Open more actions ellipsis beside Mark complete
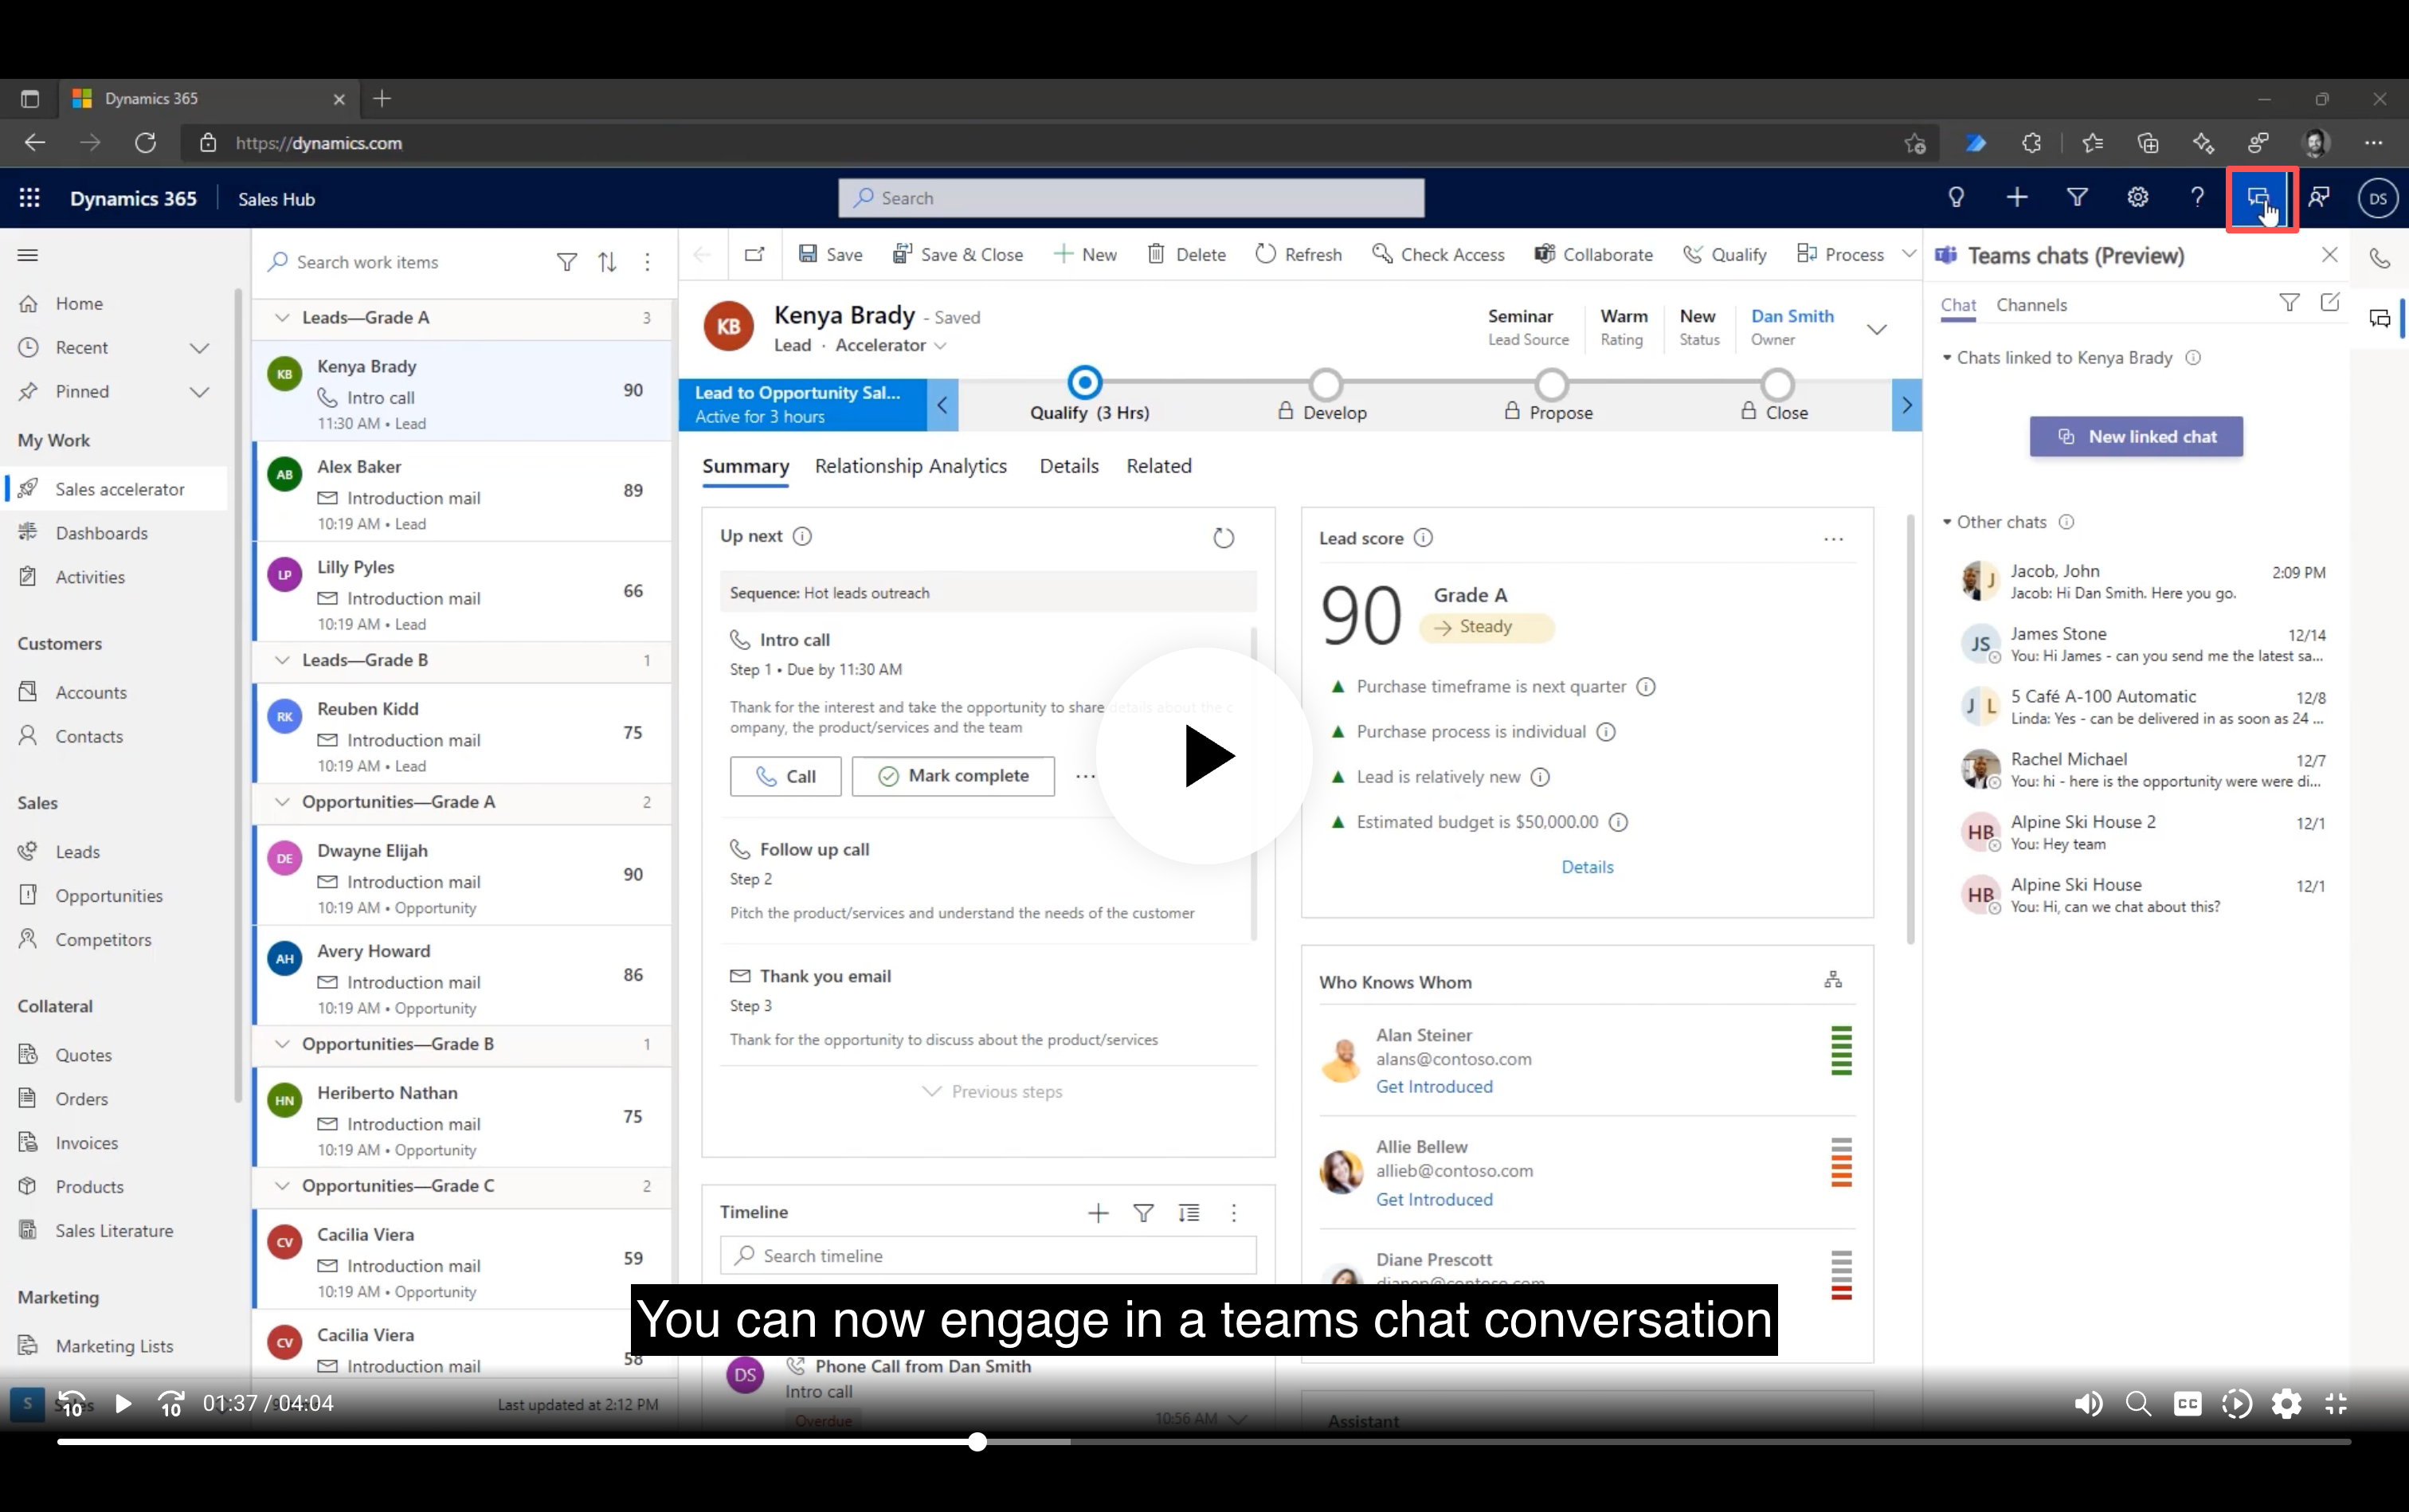The image size is (2409, 1512). point(1085,776)
